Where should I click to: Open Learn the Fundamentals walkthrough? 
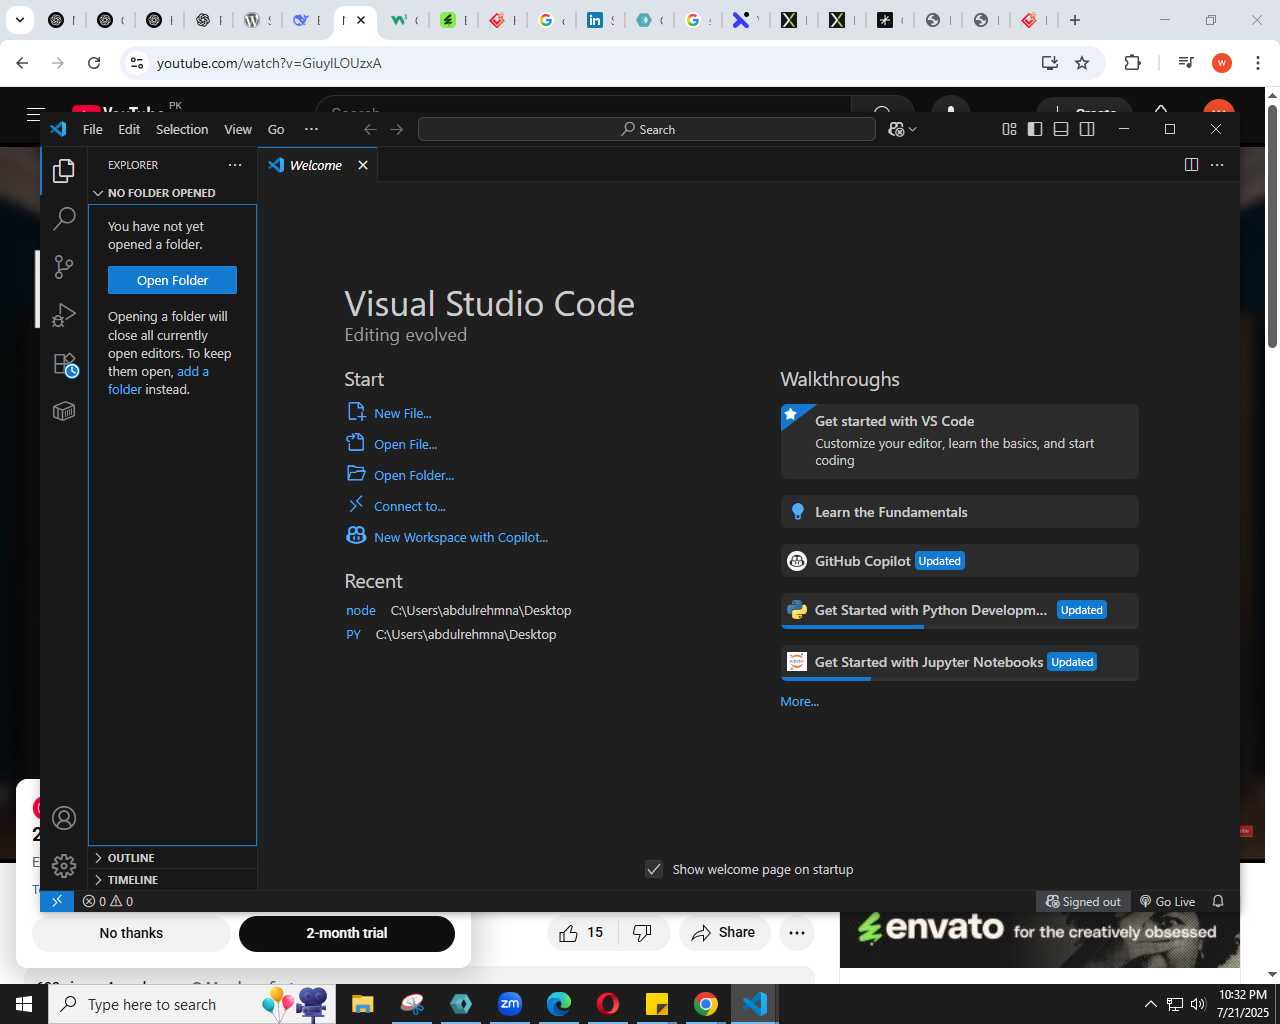[x=959, y=512]
